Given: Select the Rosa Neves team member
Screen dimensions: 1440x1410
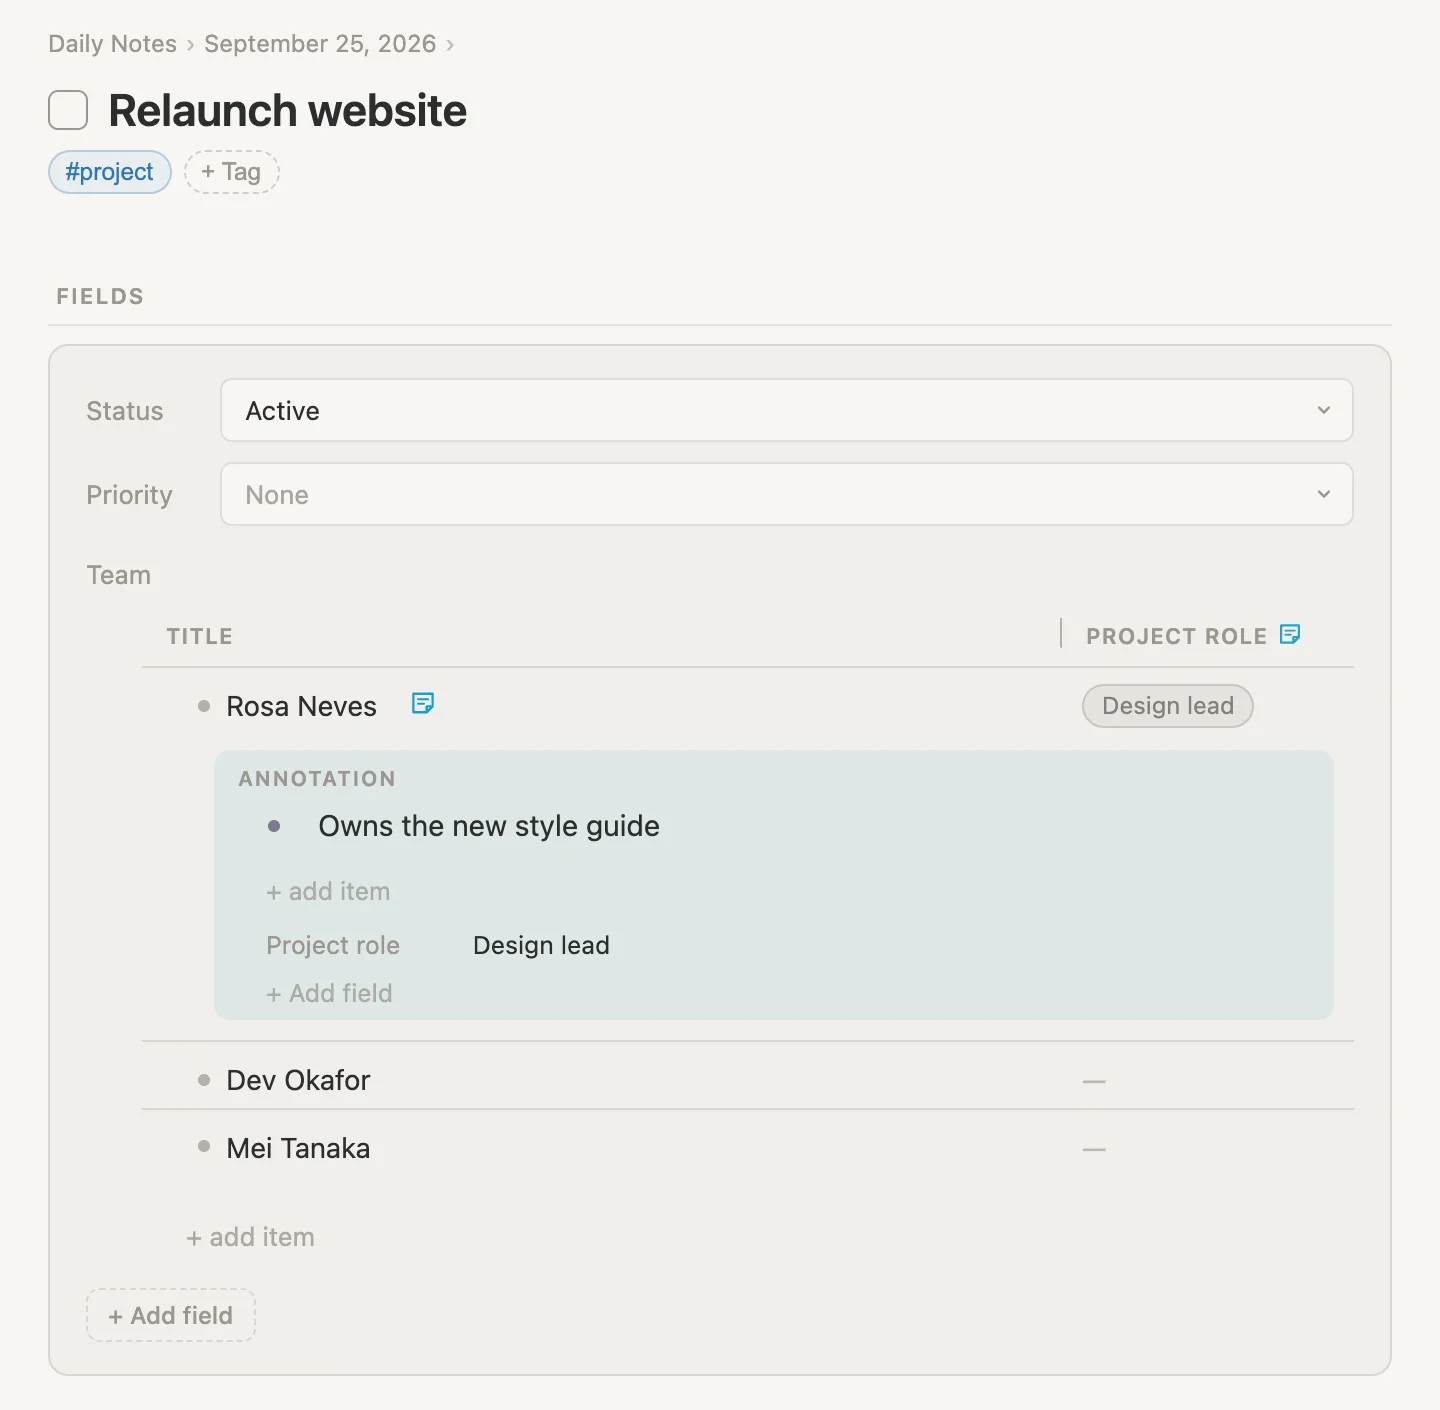Looking at the screenshot, I should 301,706.
